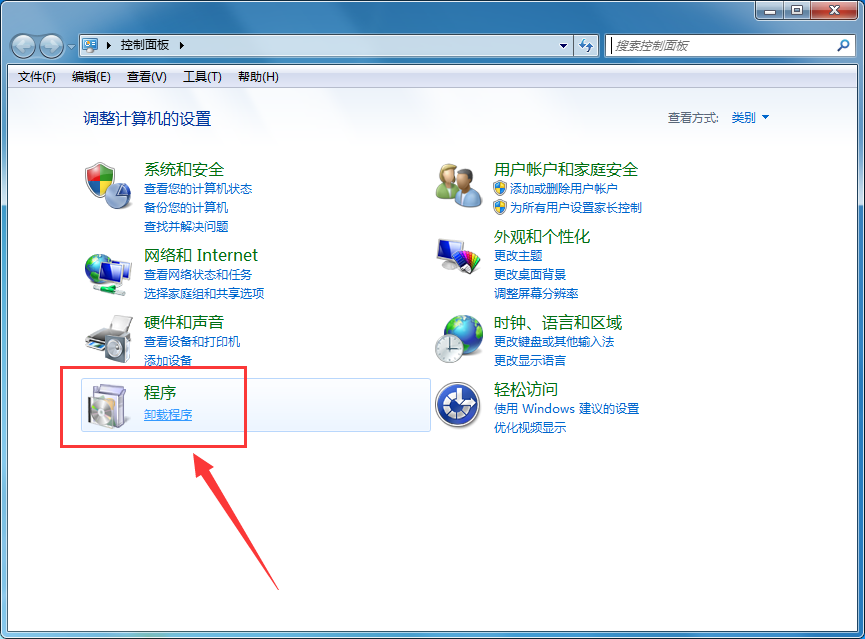The image size is (865, 639).
Task: Open the 轻松访问 heading
Action: point(525,390)
